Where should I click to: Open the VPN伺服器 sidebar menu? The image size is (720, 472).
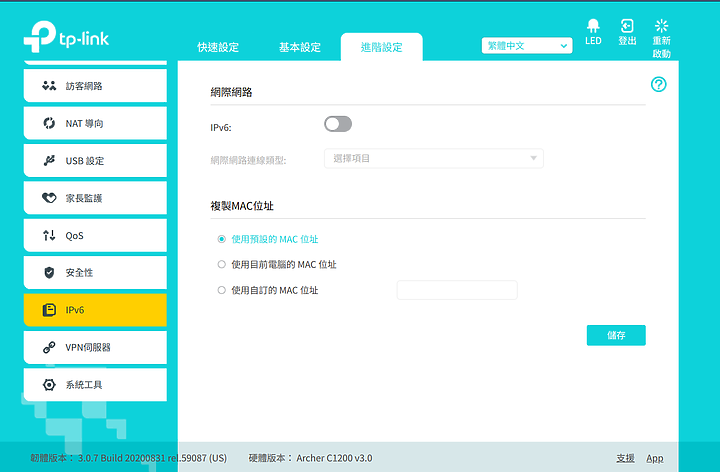tap(95, 347)
